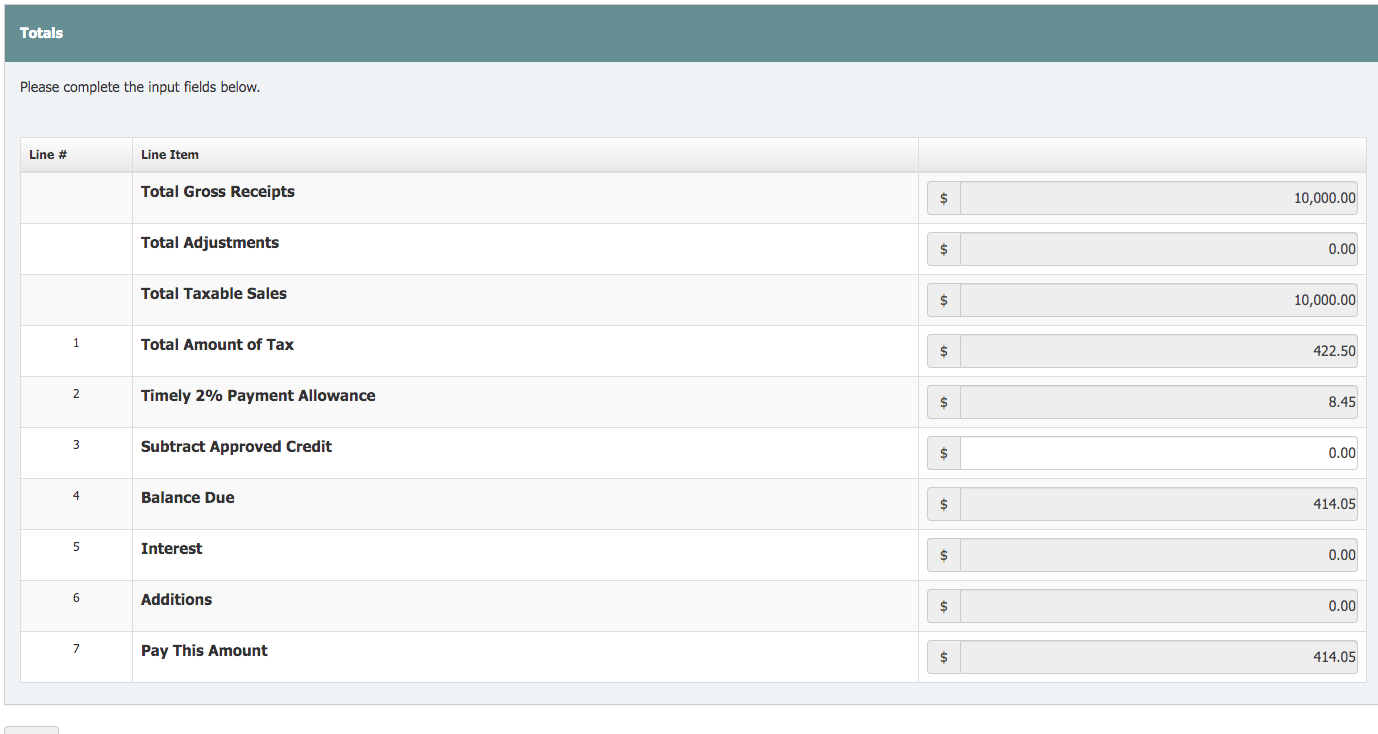Viewport: 1378px width, 734px height.
Task: Click the dollar sign beside Total Amount of Tax
Action: tap(944, 351)
